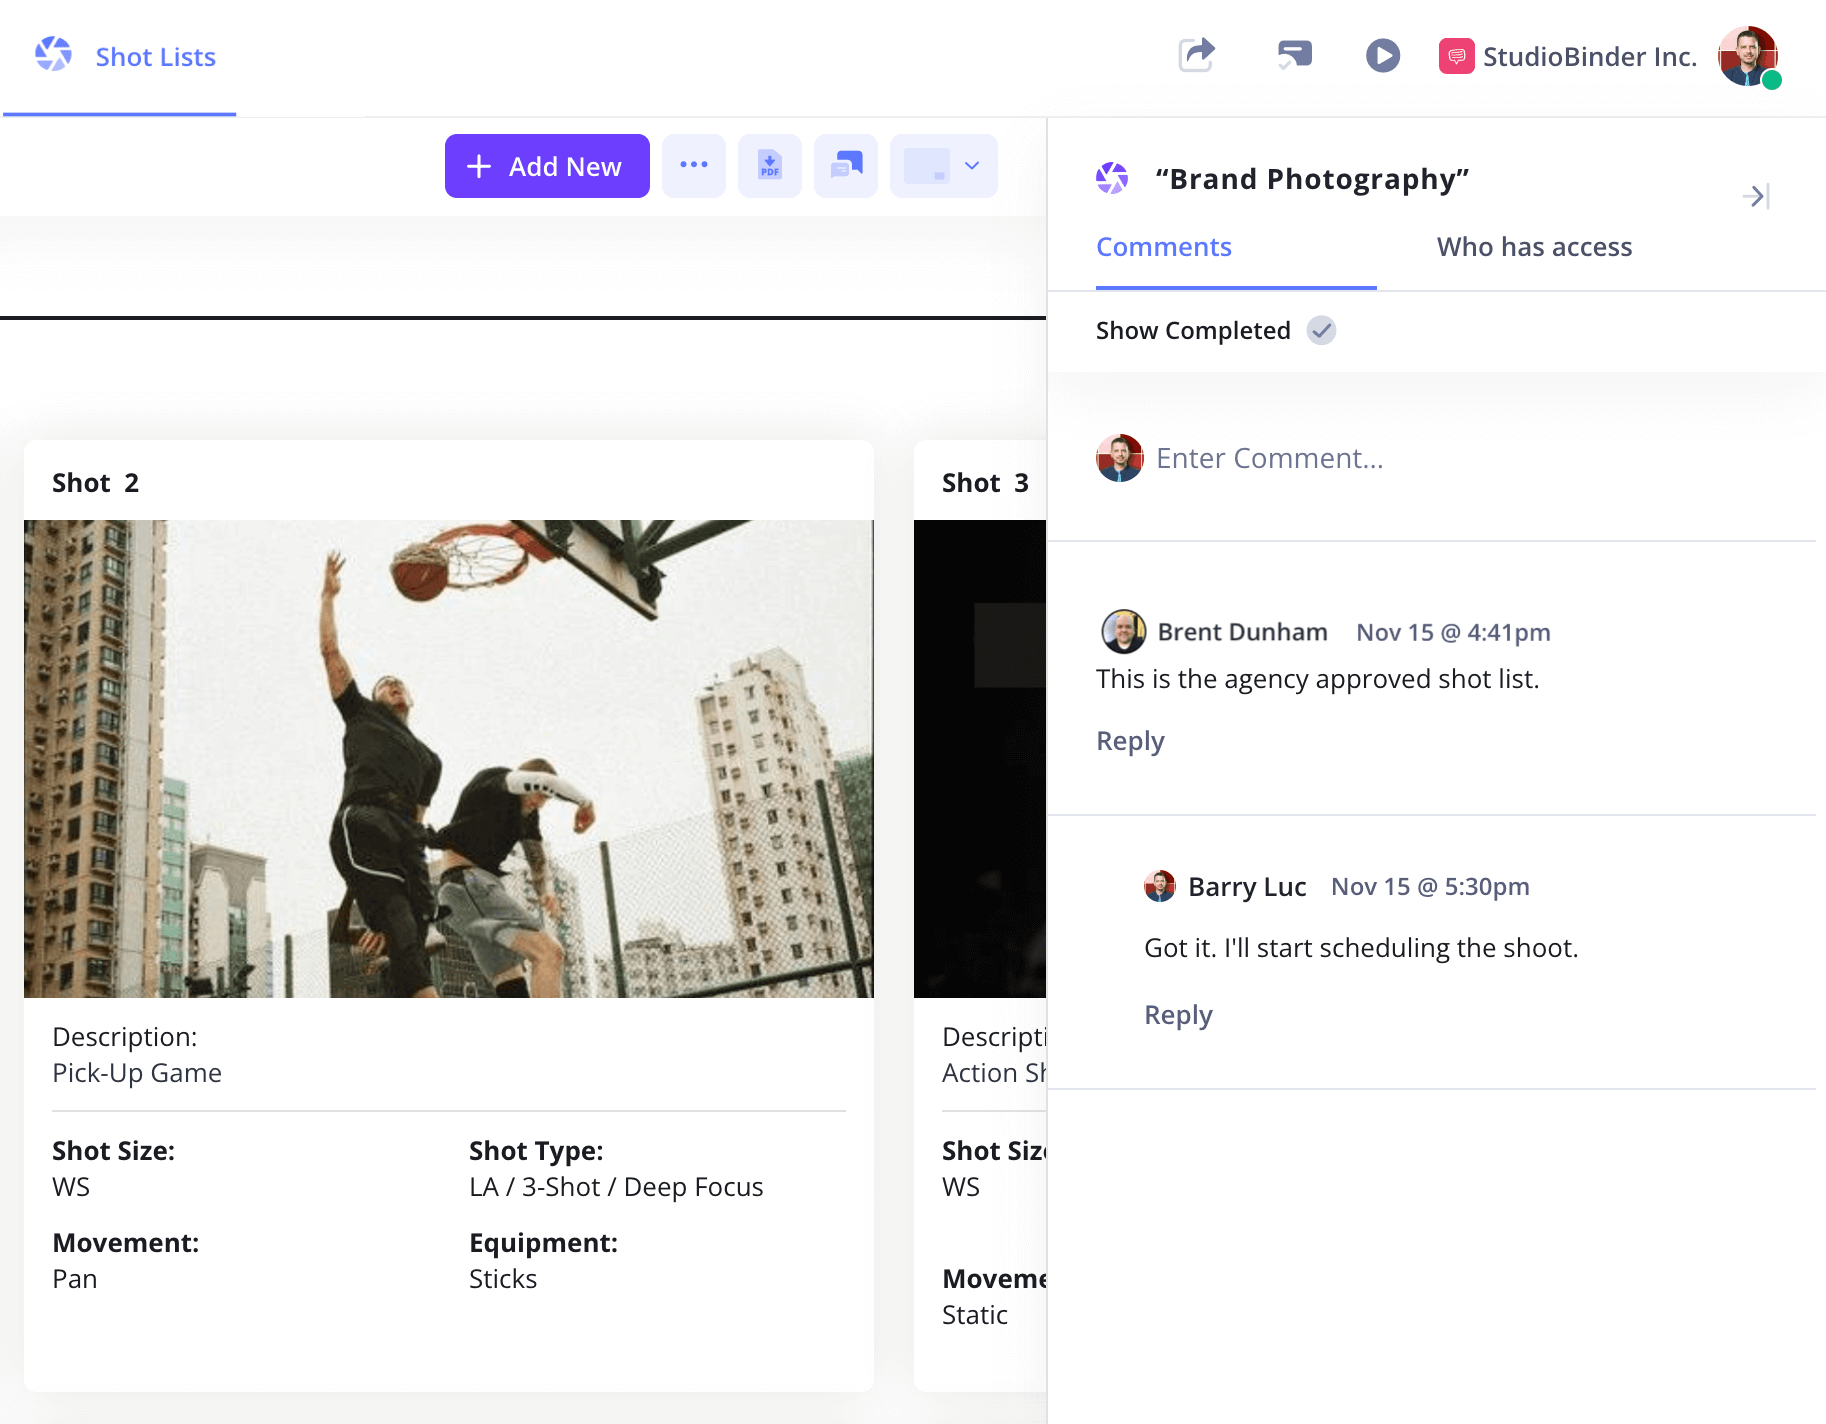Click the share arrow icon in header

point(1196,55)
